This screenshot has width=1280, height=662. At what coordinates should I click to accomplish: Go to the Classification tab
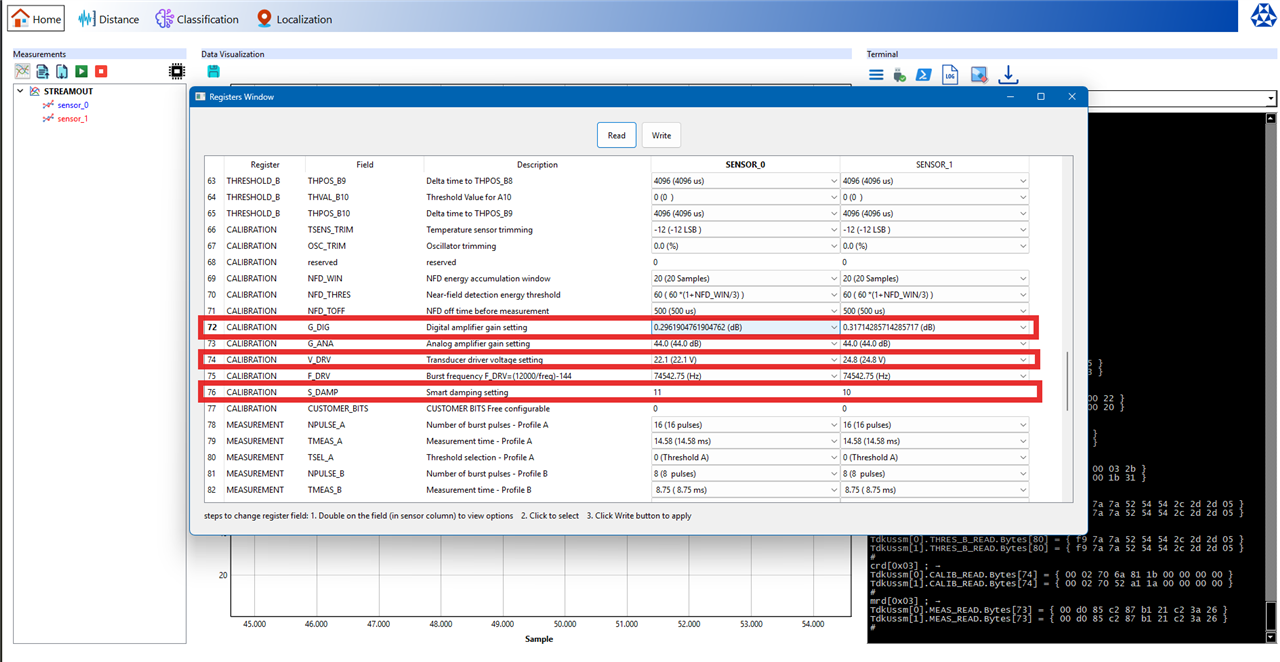[x=197, y=19]
